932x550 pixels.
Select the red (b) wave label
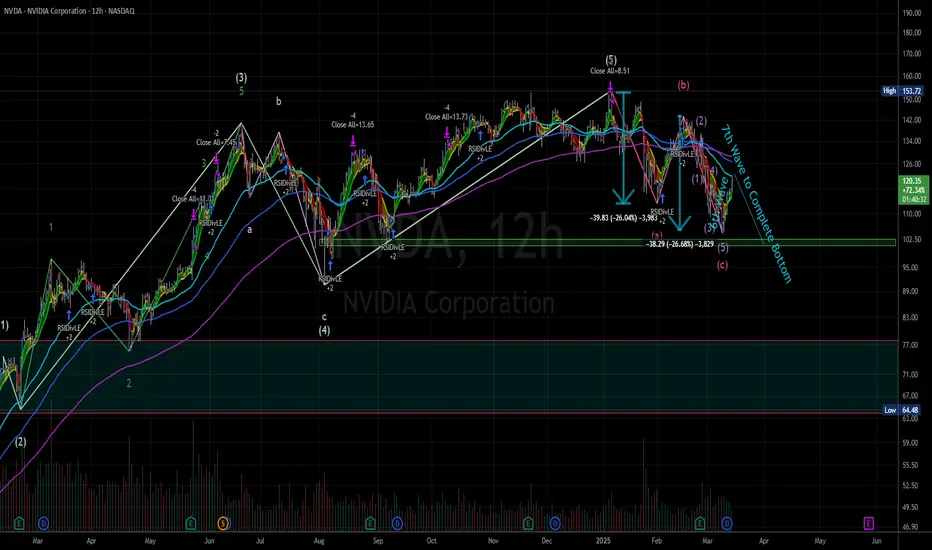click(x=684, y=85)
